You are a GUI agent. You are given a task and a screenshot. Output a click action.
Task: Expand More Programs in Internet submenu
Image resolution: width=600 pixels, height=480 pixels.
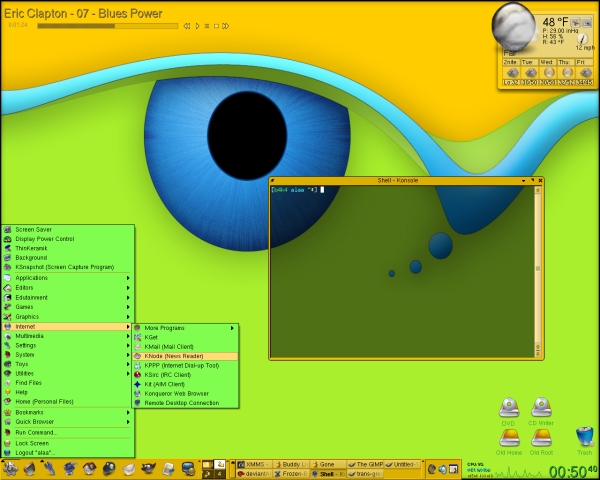pyautogui.click(x=185, y=328)
